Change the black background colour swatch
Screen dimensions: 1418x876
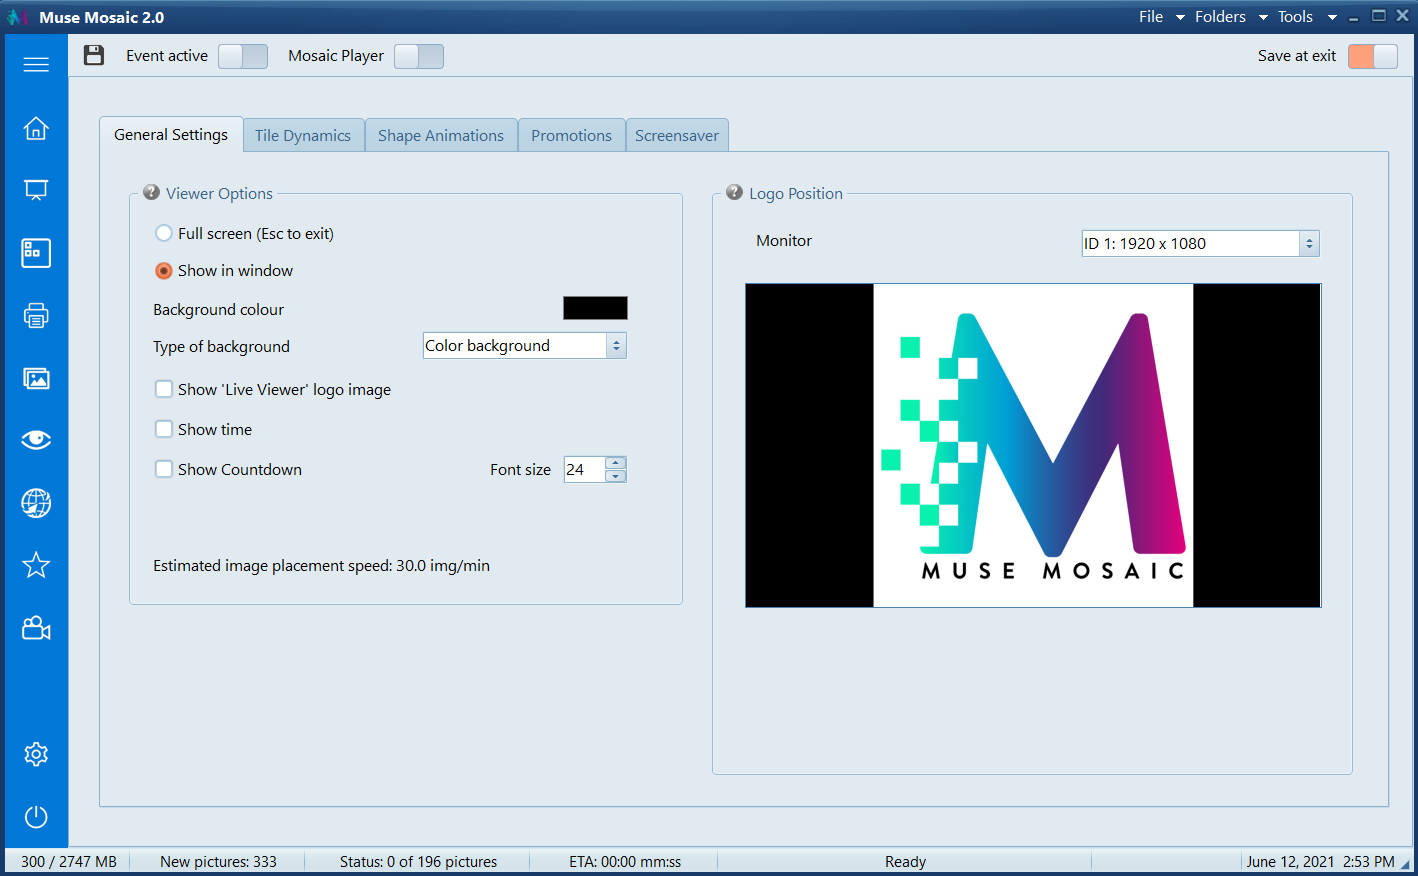click(x=595, y=308)
